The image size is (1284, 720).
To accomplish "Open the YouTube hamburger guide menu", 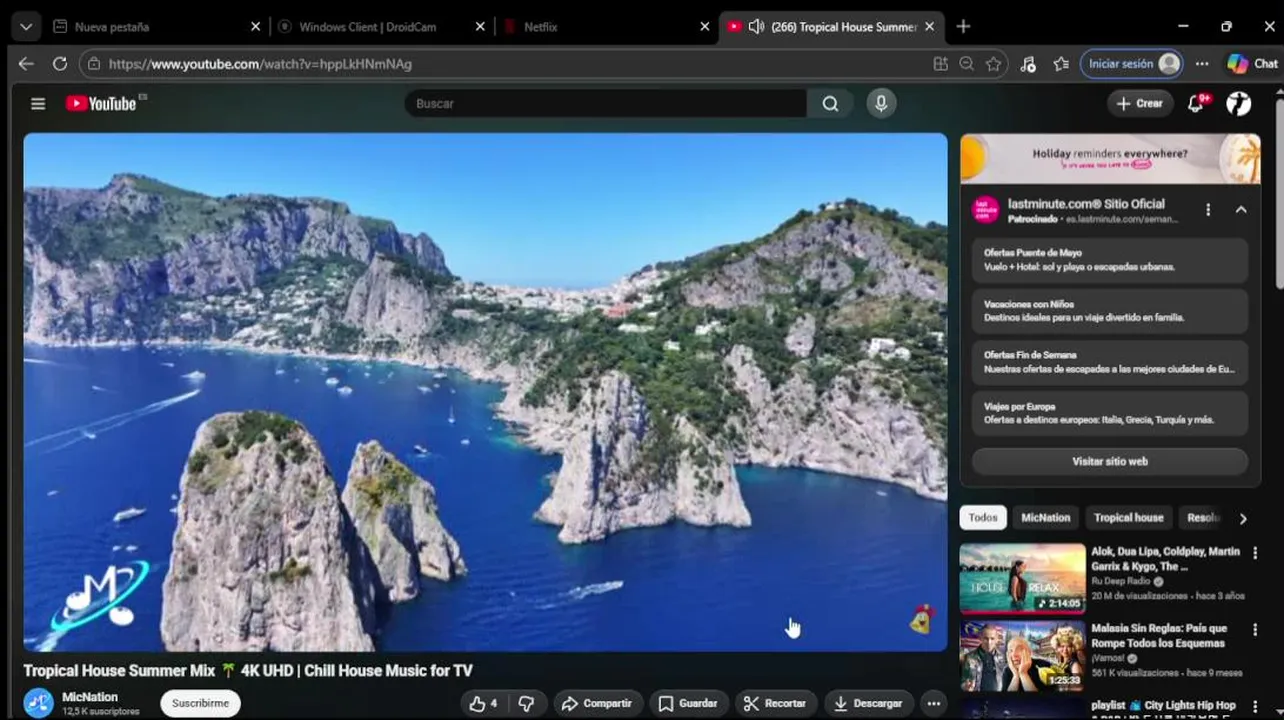I will (x=38, y=103).
